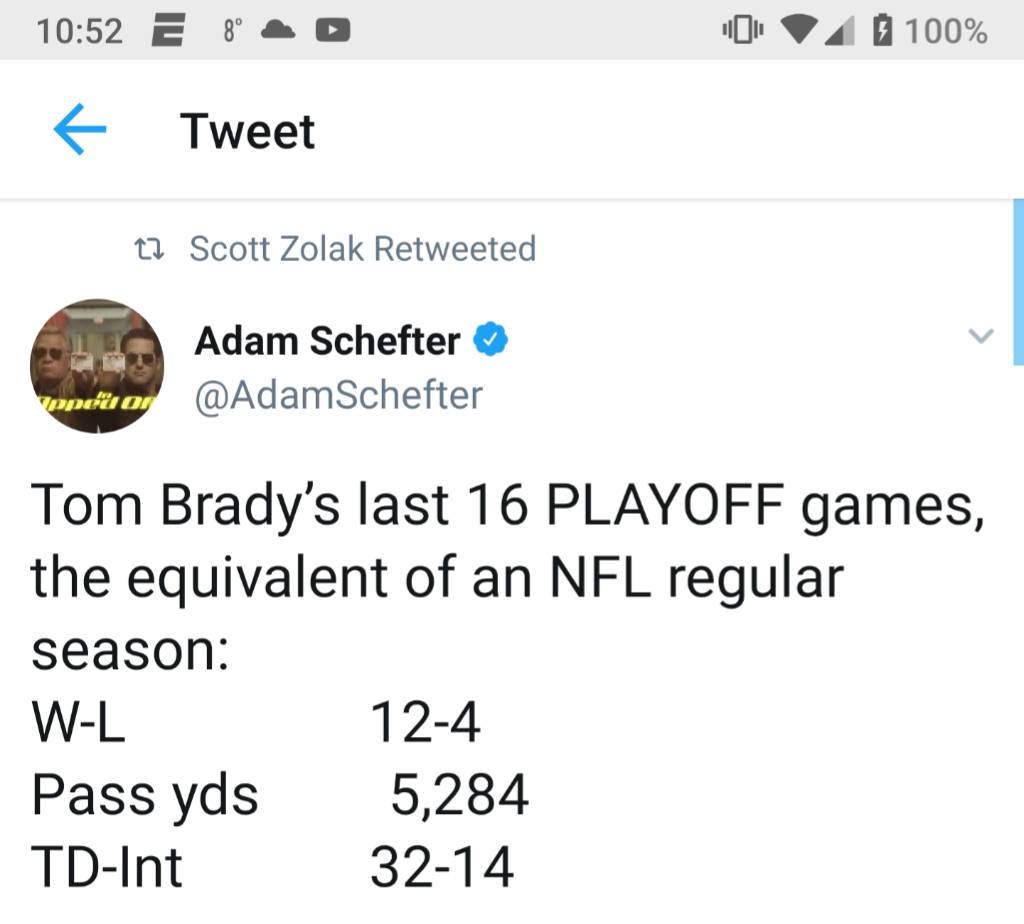The width and height of the screenshot is (1024, 924).
Task: Tap the cellular signal icon
Action: pyautogui.click(x=839, y=31)
